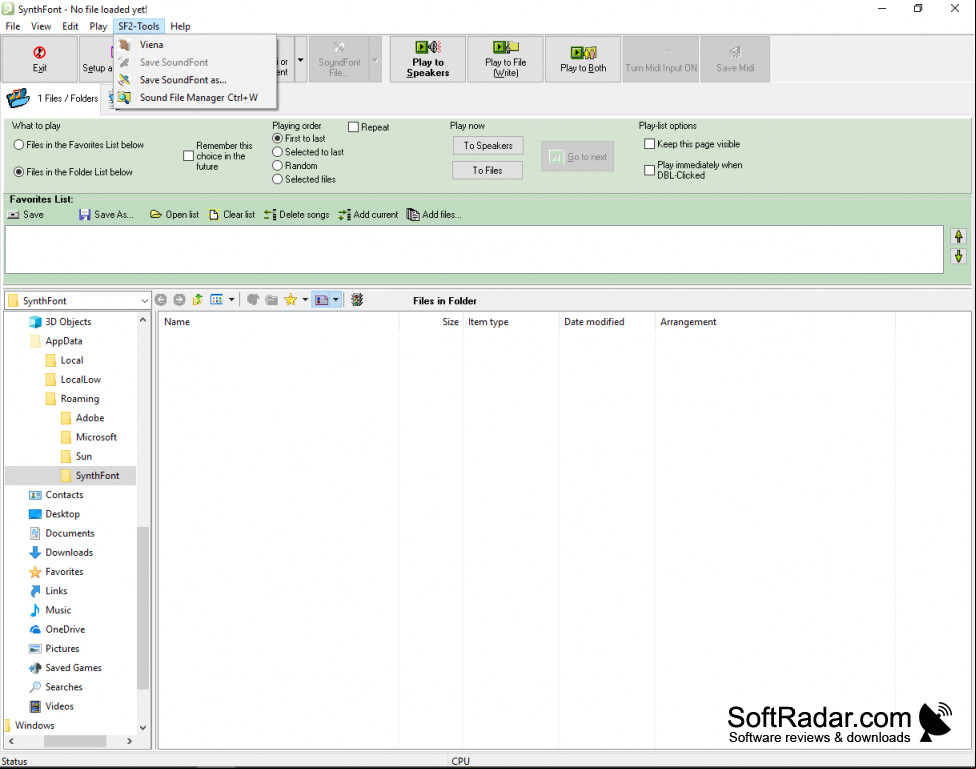Open the dropdown arrow beside SoundFont File

click(x=375, y=60)
